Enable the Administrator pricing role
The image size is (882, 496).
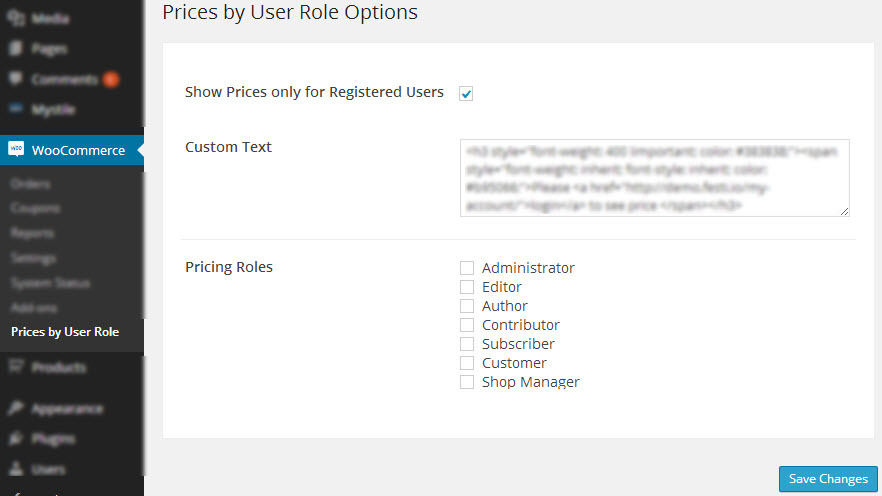467,268
